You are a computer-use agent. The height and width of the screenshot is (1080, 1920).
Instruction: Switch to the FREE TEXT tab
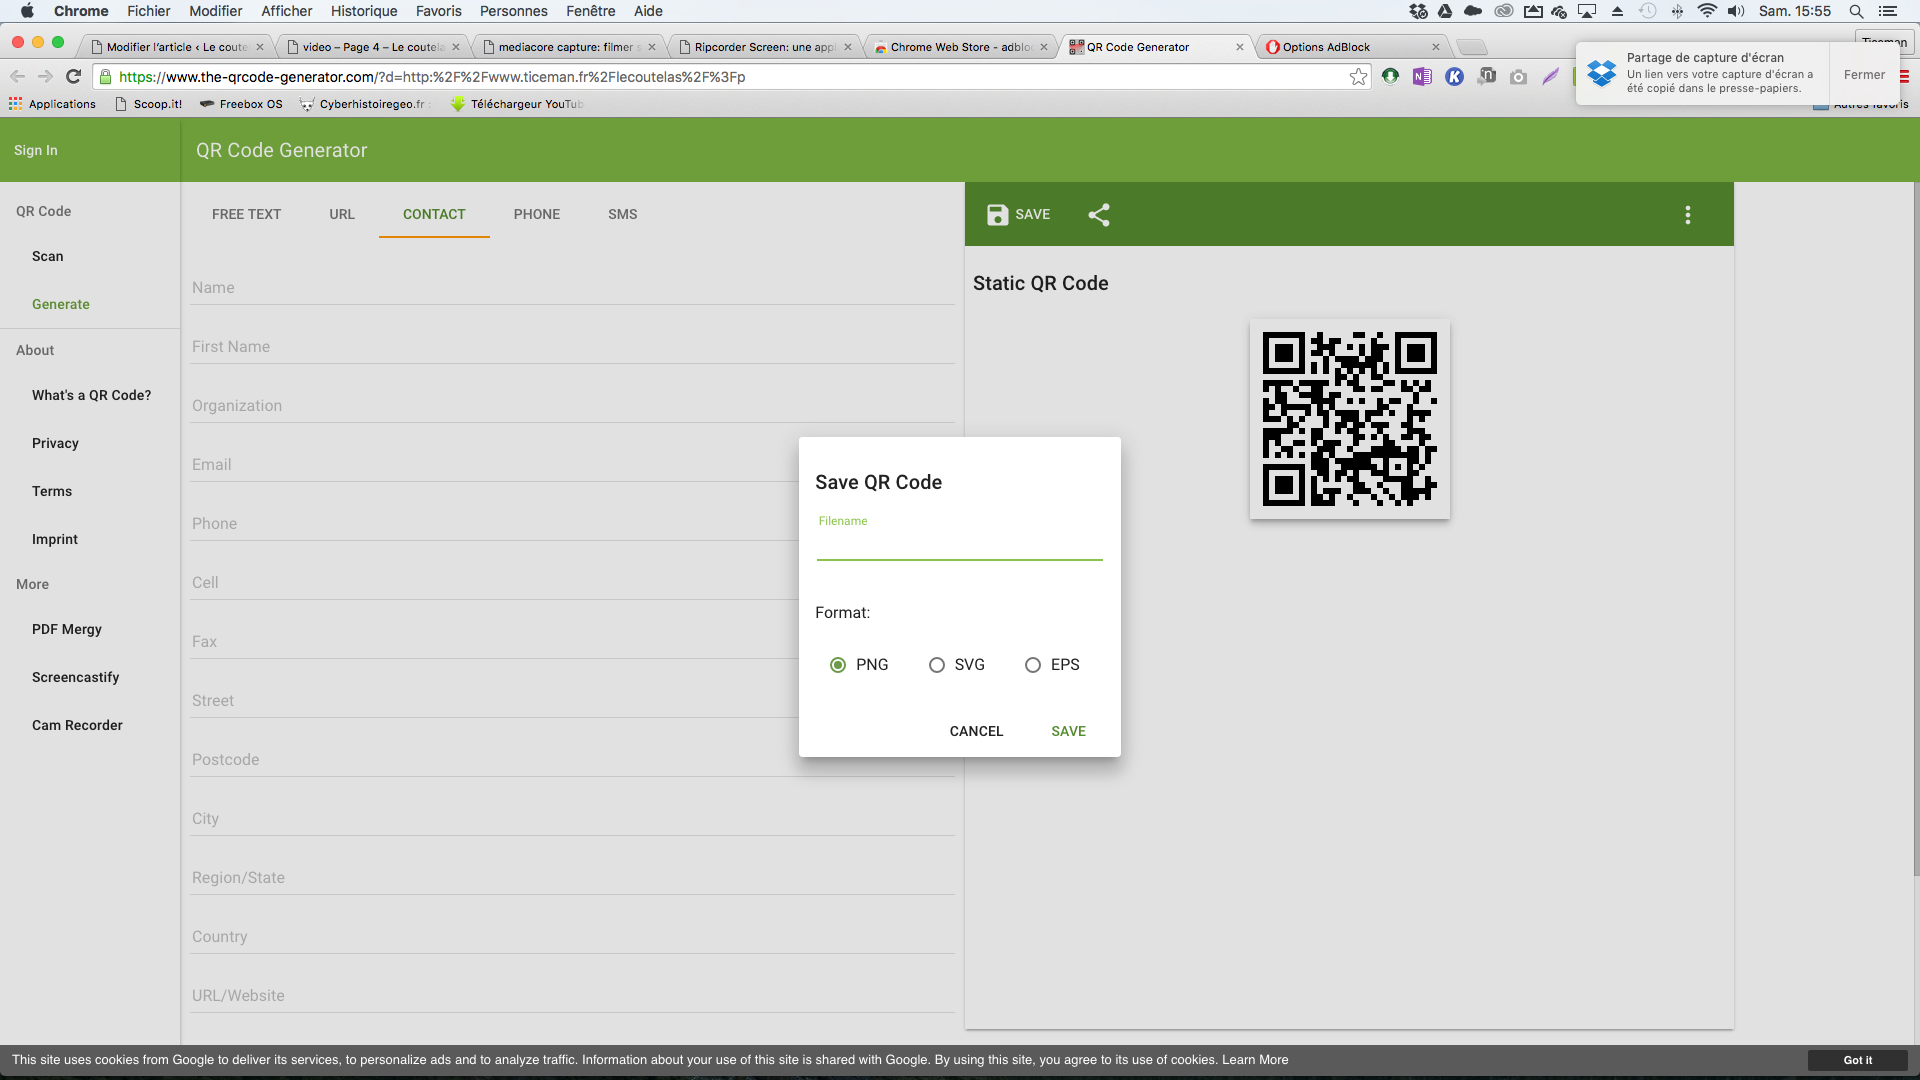coord(246,214)
